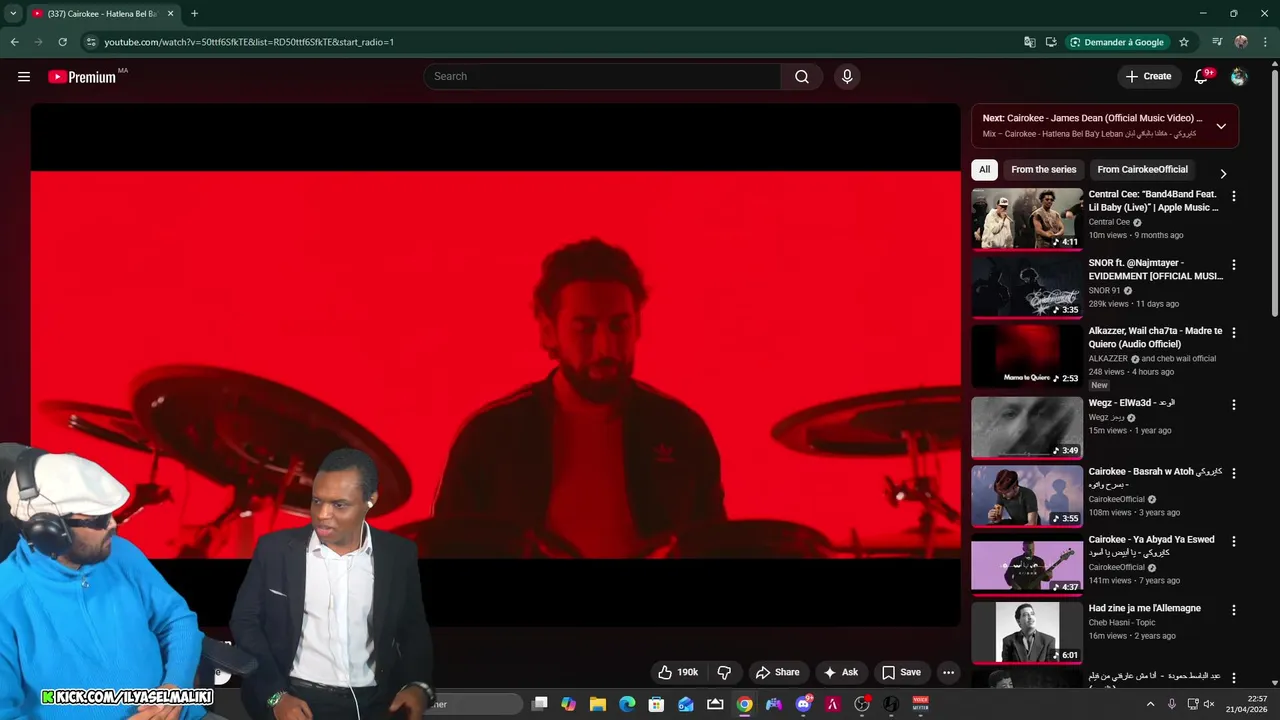
Task: Expand the Next: Cairokee James Dean mix panel
Action: tap(1221, 126)
